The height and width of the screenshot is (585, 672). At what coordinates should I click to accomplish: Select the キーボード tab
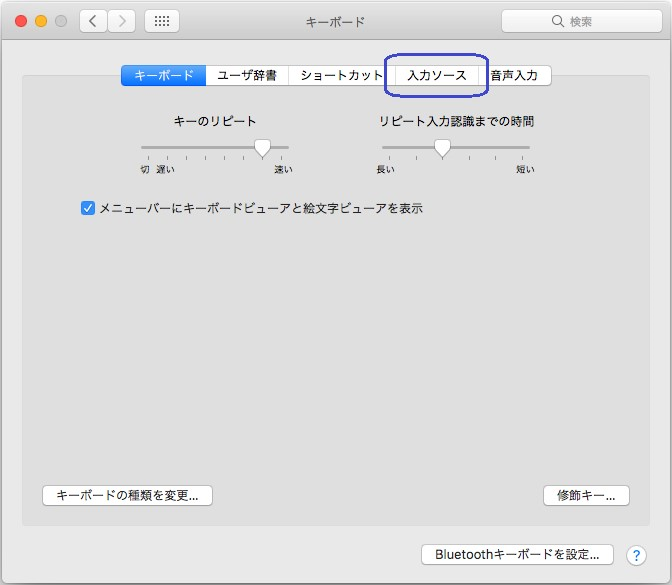click(x=163, y=76)
